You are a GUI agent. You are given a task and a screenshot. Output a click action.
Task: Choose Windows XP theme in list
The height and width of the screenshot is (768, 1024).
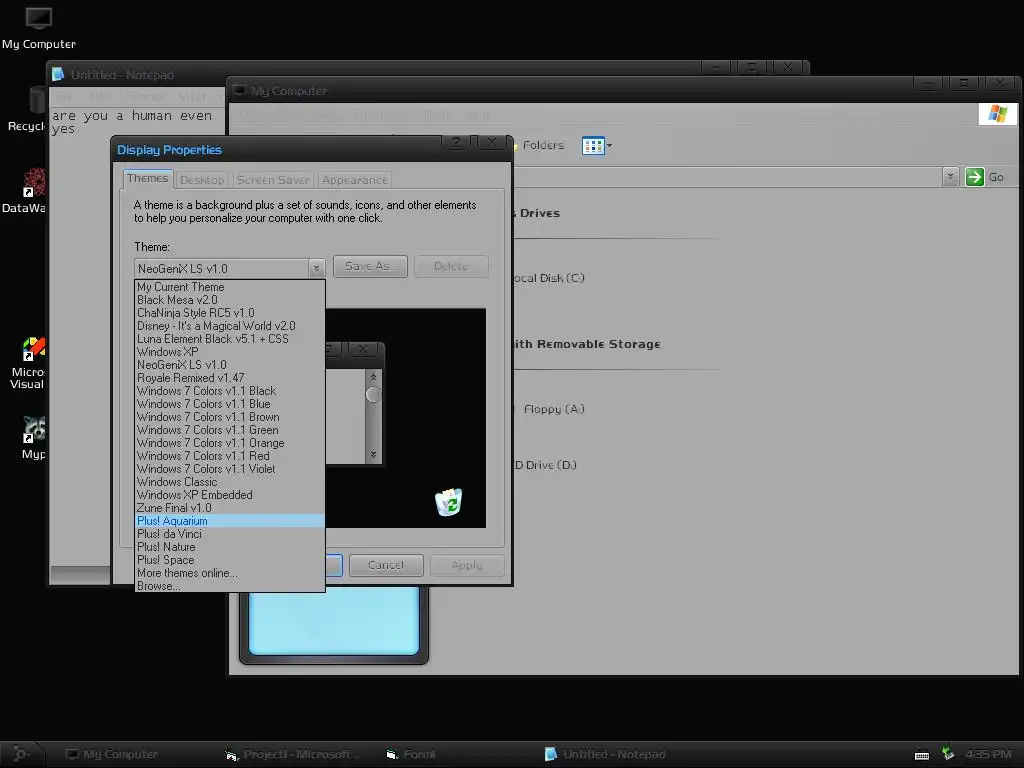pyautogui.click(x=230, y=352)
